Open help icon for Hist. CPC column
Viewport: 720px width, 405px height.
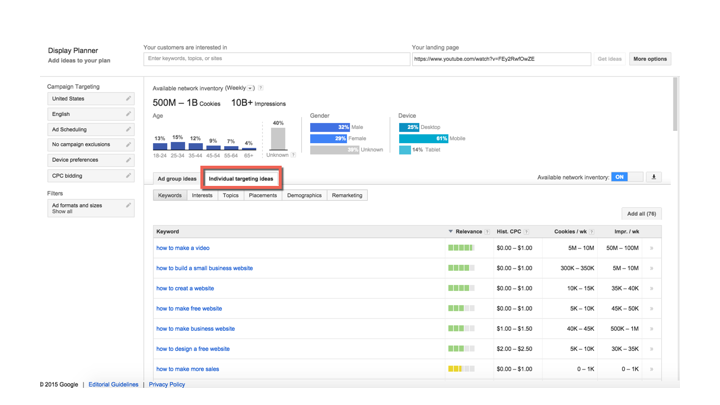click(526, 231)
